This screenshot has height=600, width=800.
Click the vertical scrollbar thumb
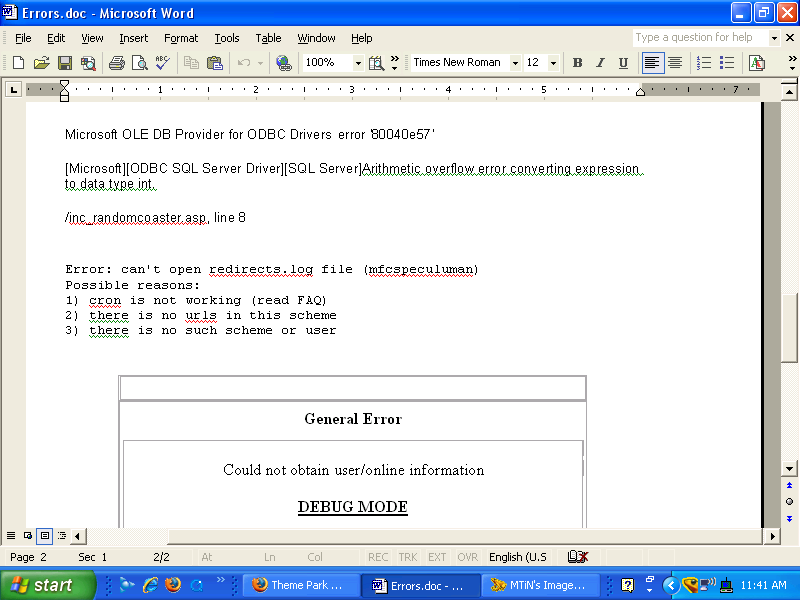coord(789,328)
